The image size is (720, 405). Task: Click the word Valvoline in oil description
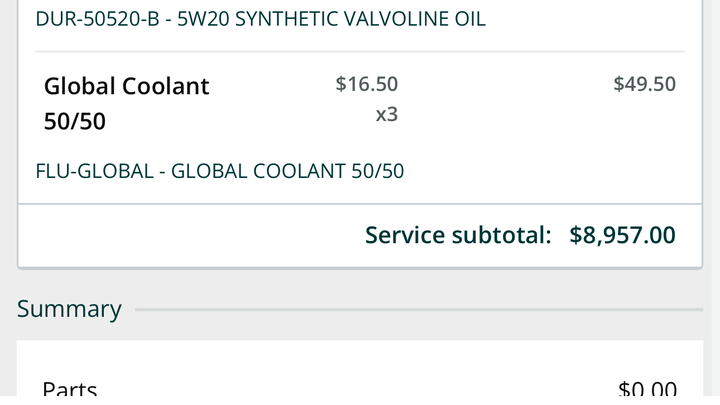[x=387, y=19]
